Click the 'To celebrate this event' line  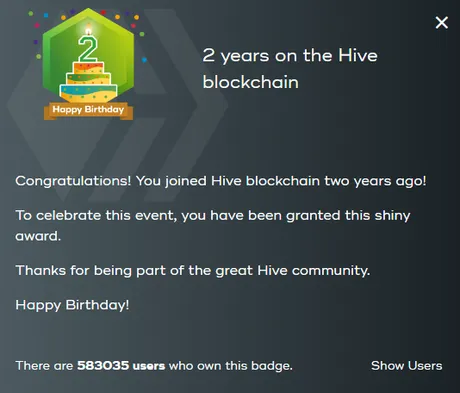pos(213,216)
